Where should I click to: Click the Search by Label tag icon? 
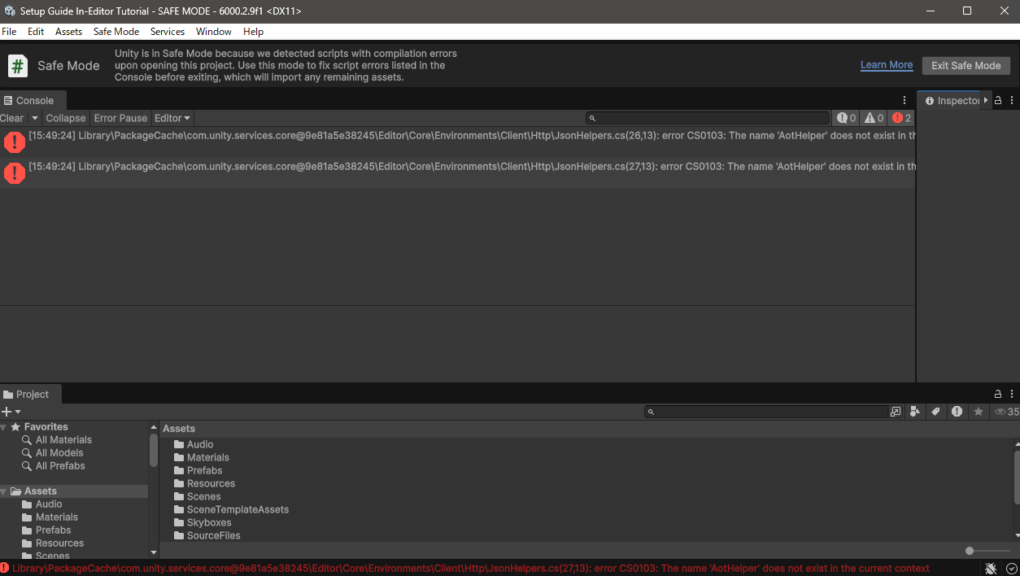pyautogui.click(x=936, y=411)
